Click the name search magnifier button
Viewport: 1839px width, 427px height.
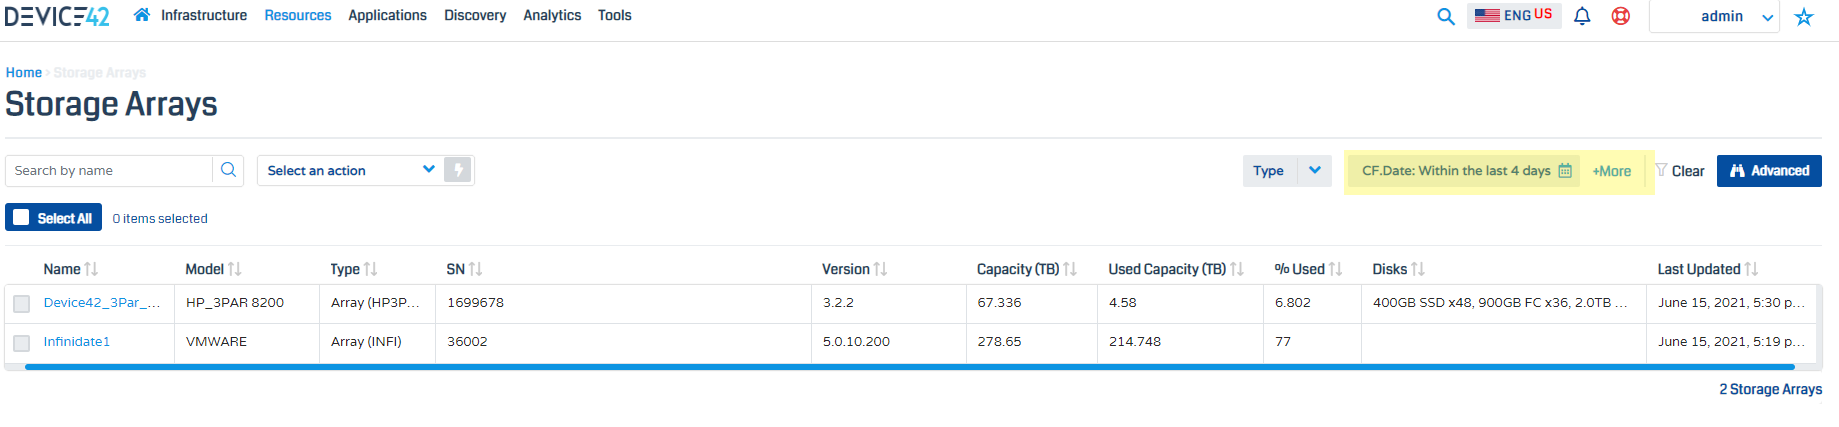228,170
